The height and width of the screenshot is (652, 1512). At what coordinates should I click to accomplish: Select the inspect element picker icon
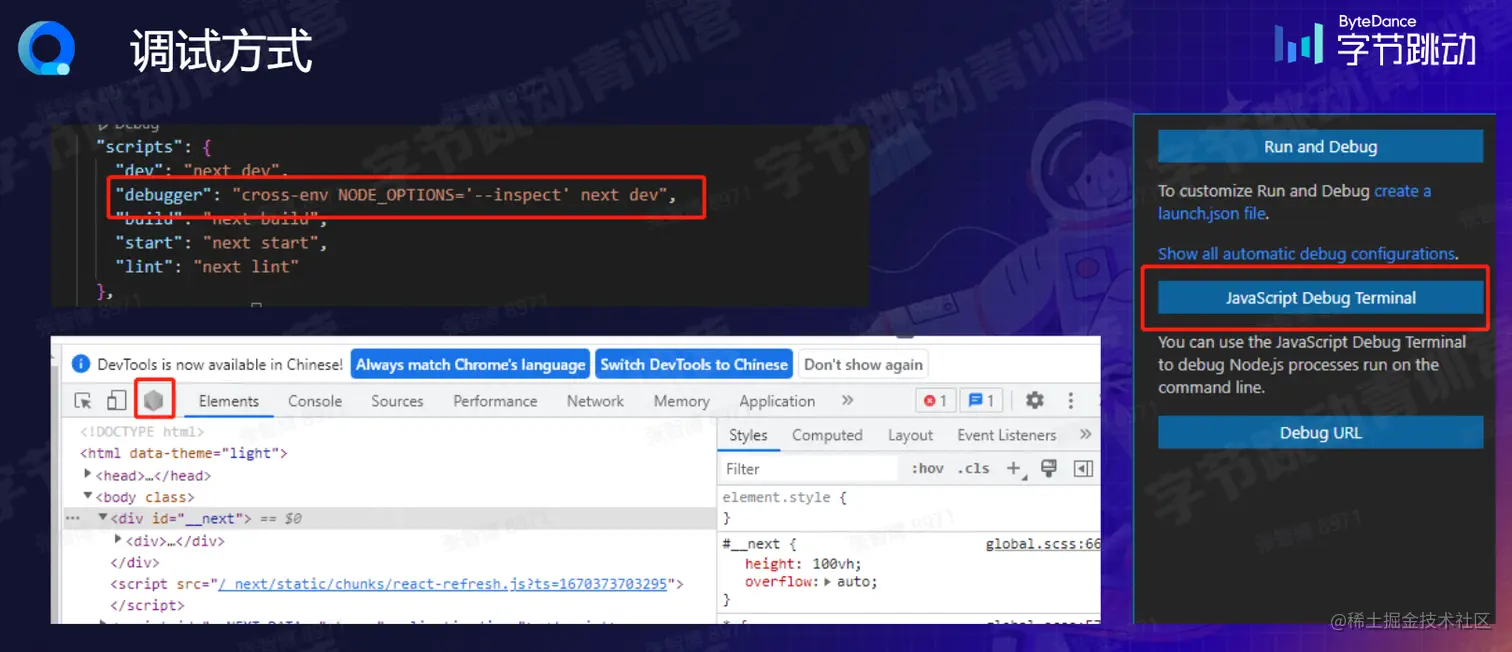83,401
